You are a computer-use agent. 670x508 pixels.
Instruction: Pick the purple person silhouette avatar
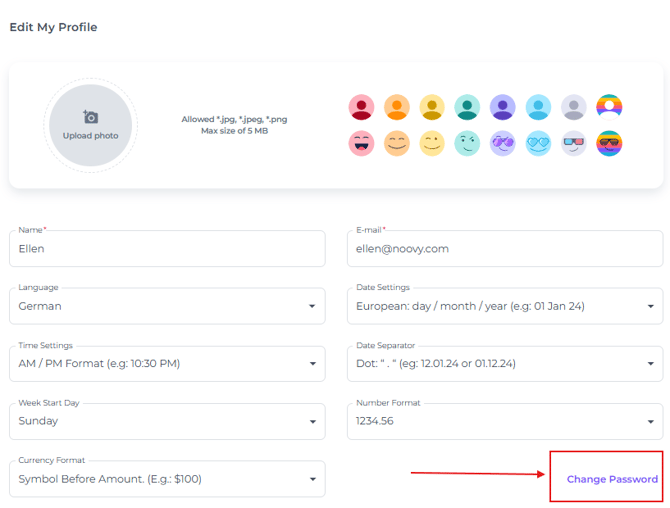point(503,107)
